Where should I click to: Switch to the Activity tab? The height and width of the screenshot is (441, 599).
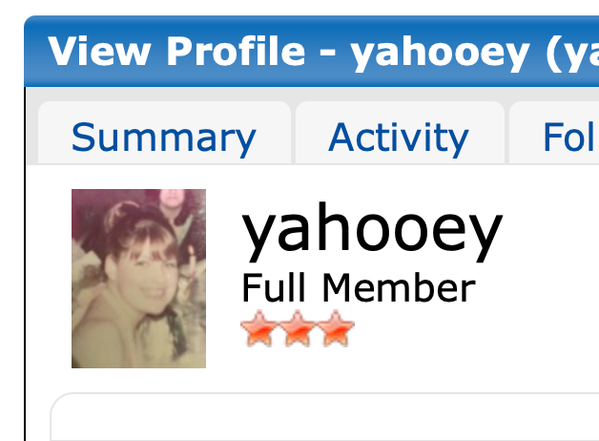(x=398, y=138)
